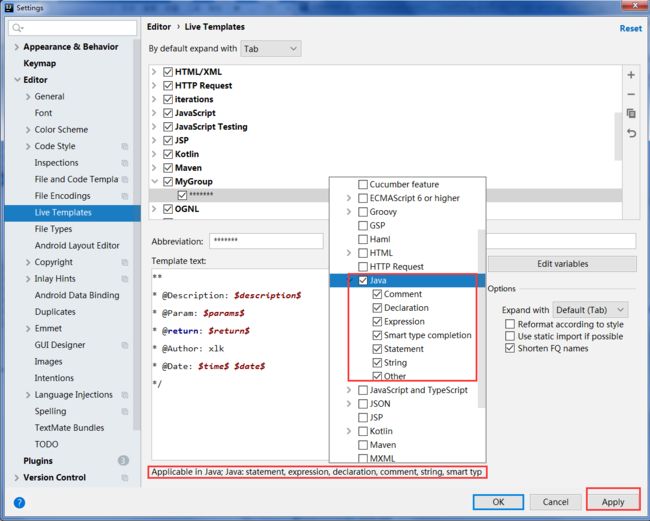The height and width of the screenshot is (521, 650).
Task: Click into the Abbreviation field
Action: coord(266,241)
